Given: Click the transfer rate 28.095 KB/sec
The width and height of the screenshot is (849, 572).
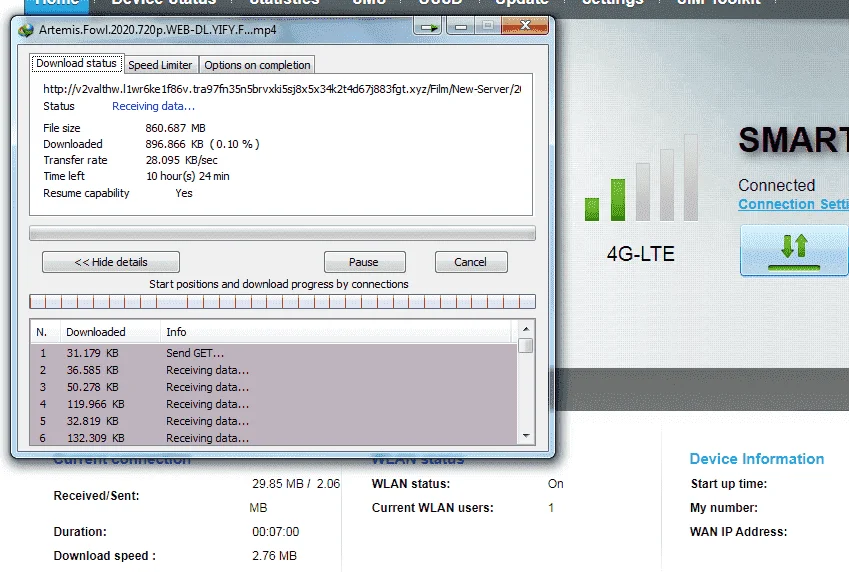Looking at the screenshot, I should (181, 160).
